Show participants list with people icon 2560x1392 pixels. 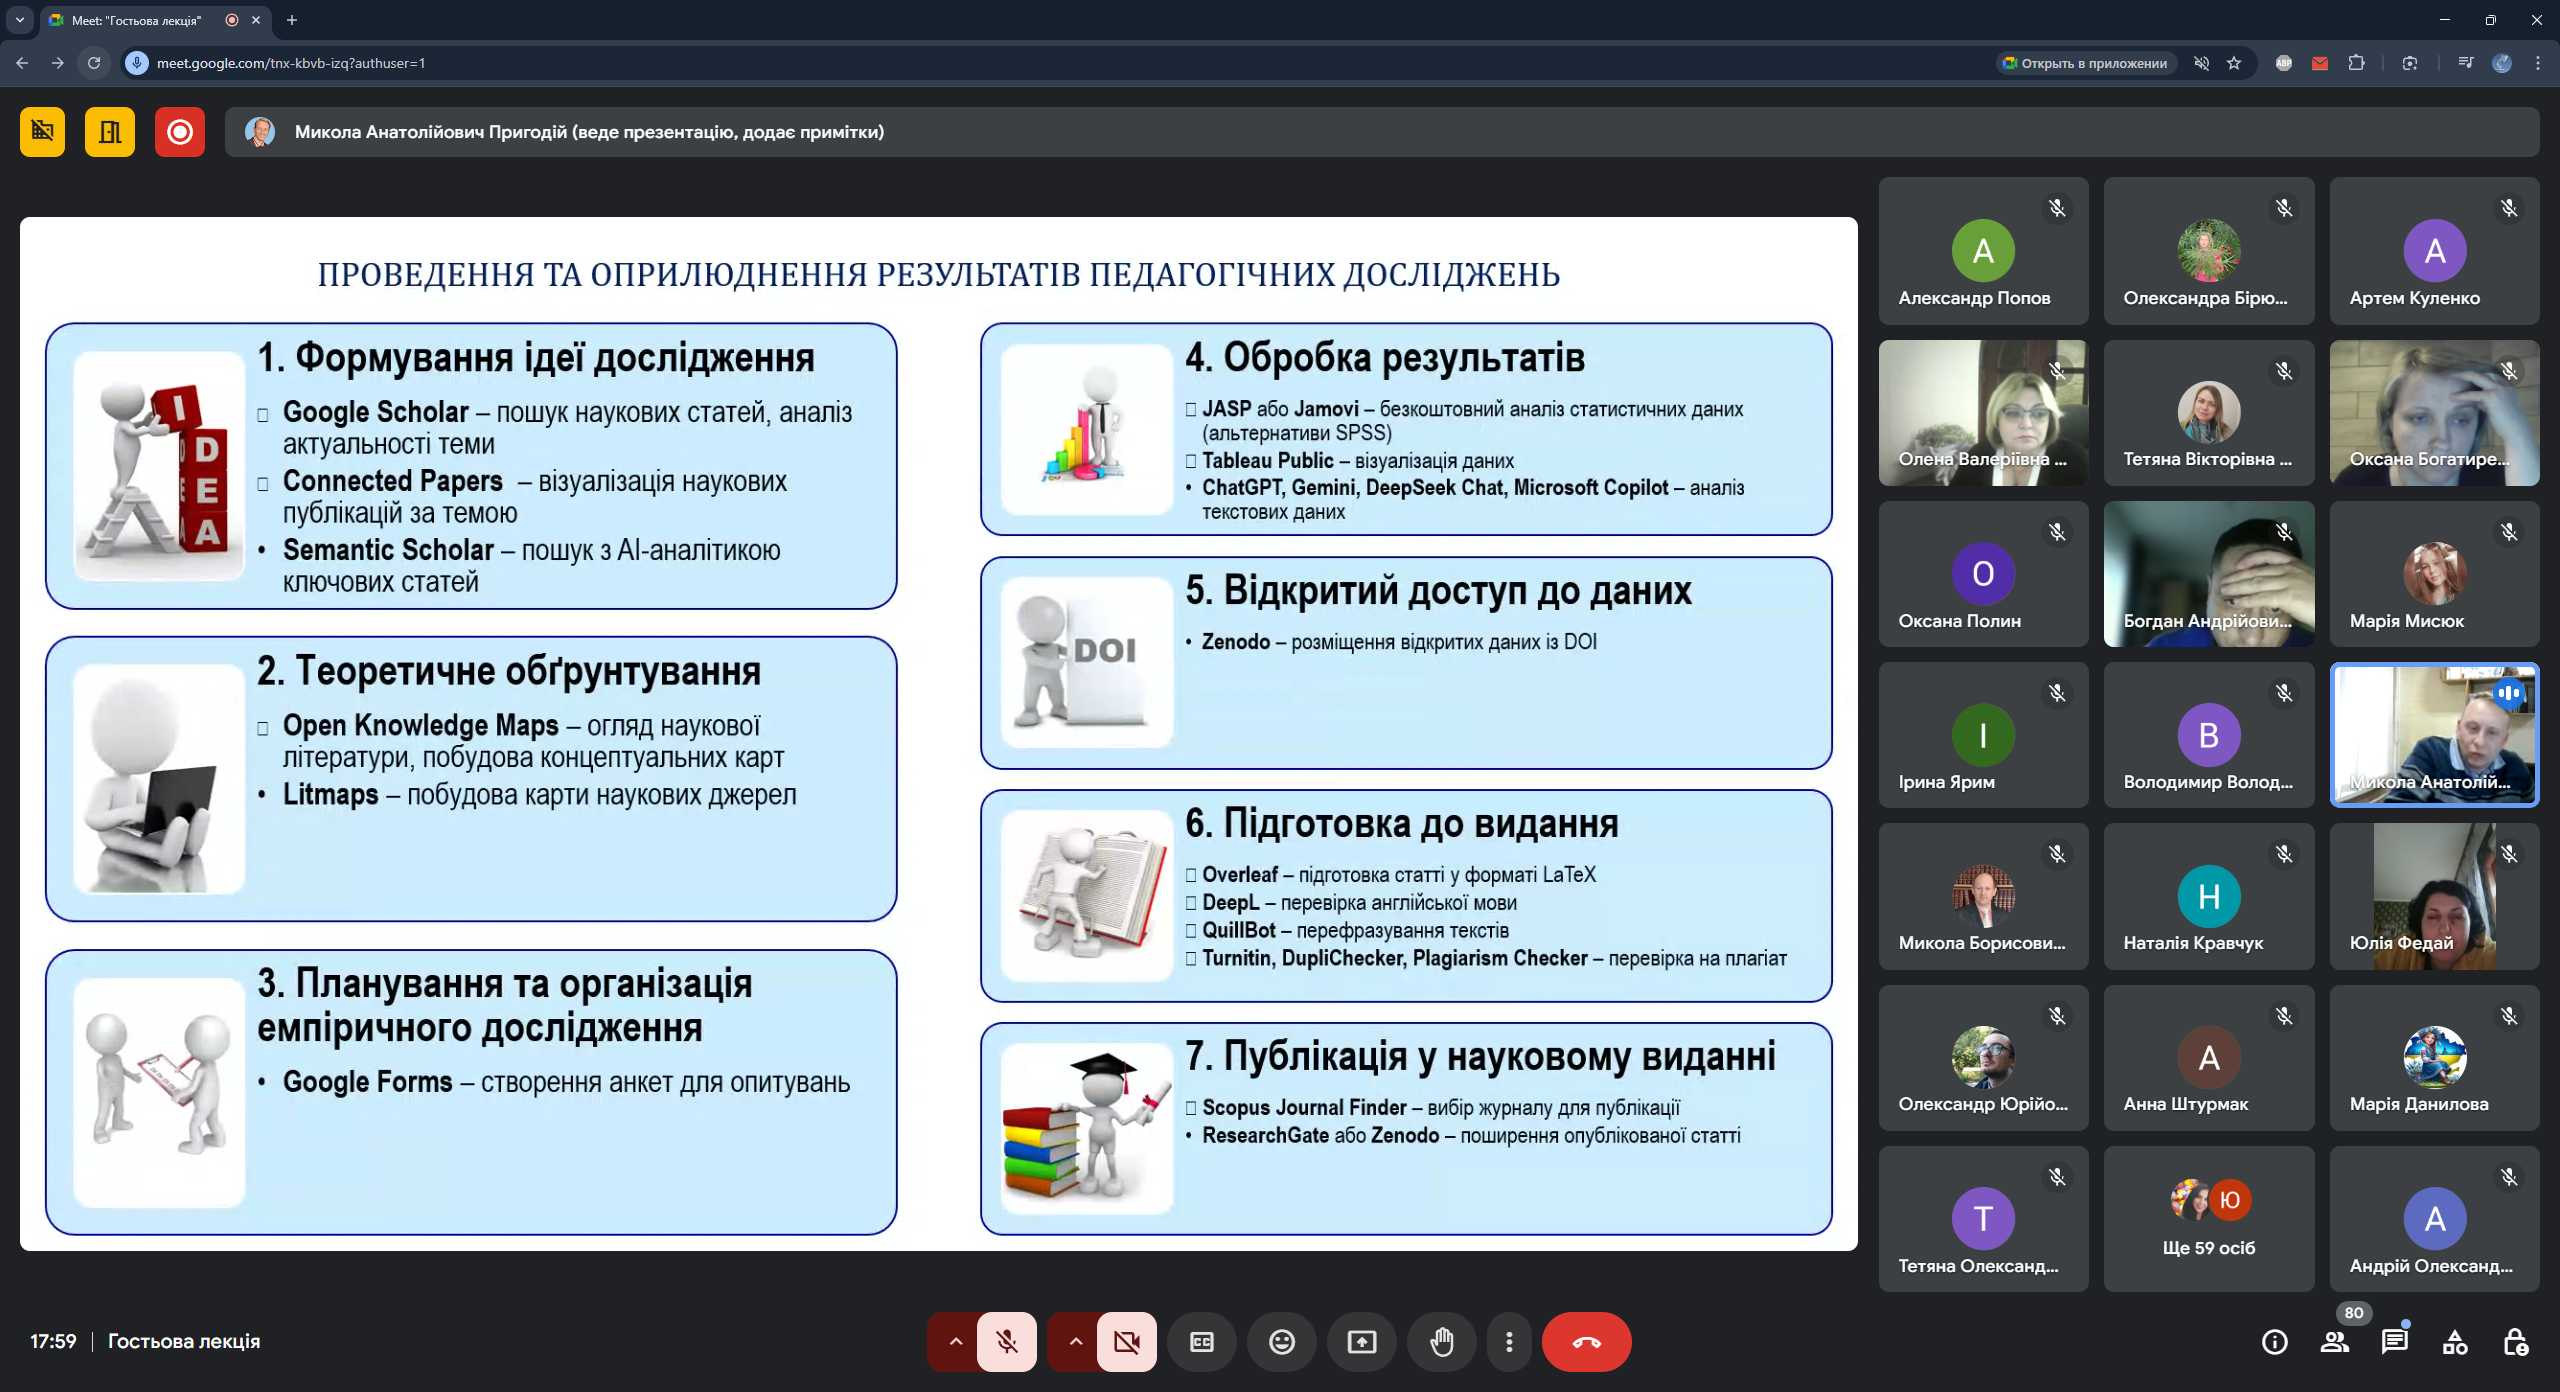tap(2335, 1342)
